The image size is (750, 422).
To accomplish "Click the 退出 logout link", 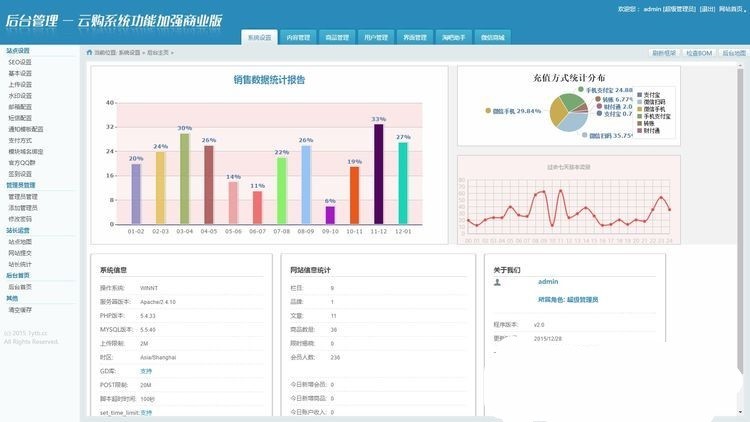I will coord(707,9).
